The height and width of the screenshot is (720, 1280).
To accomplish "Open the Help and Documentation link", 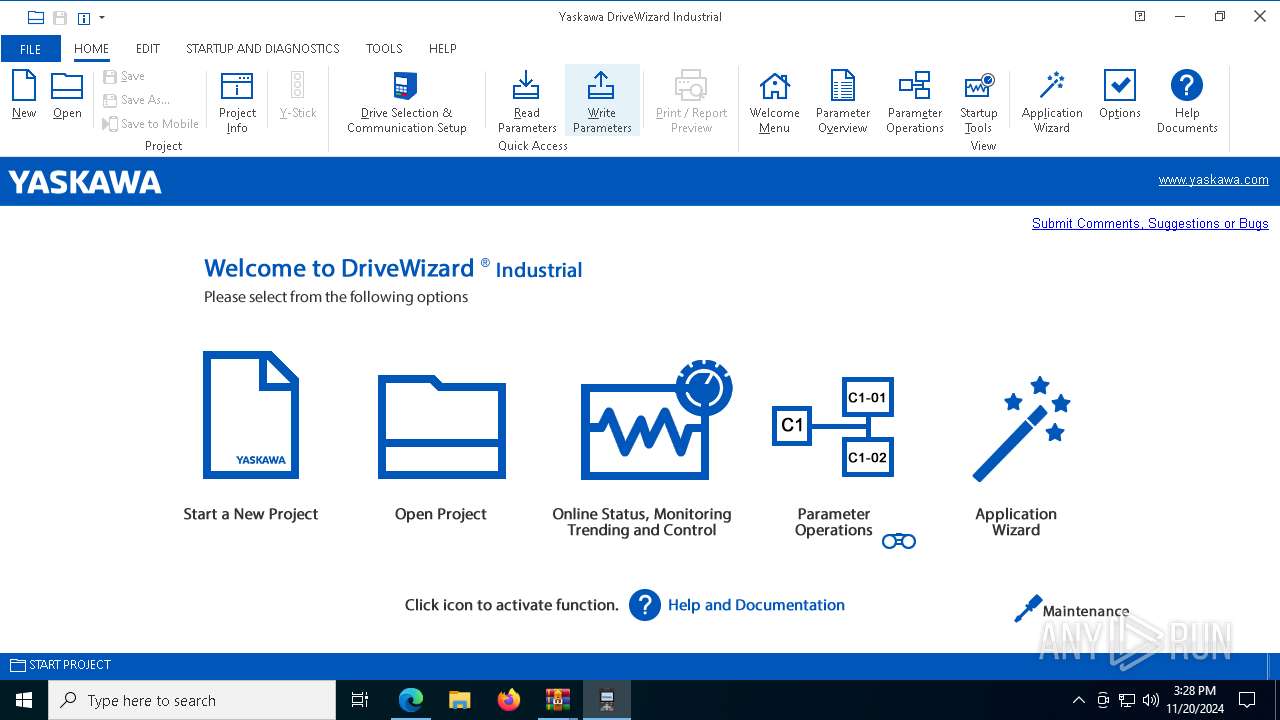I will click(x=756, y=605).
